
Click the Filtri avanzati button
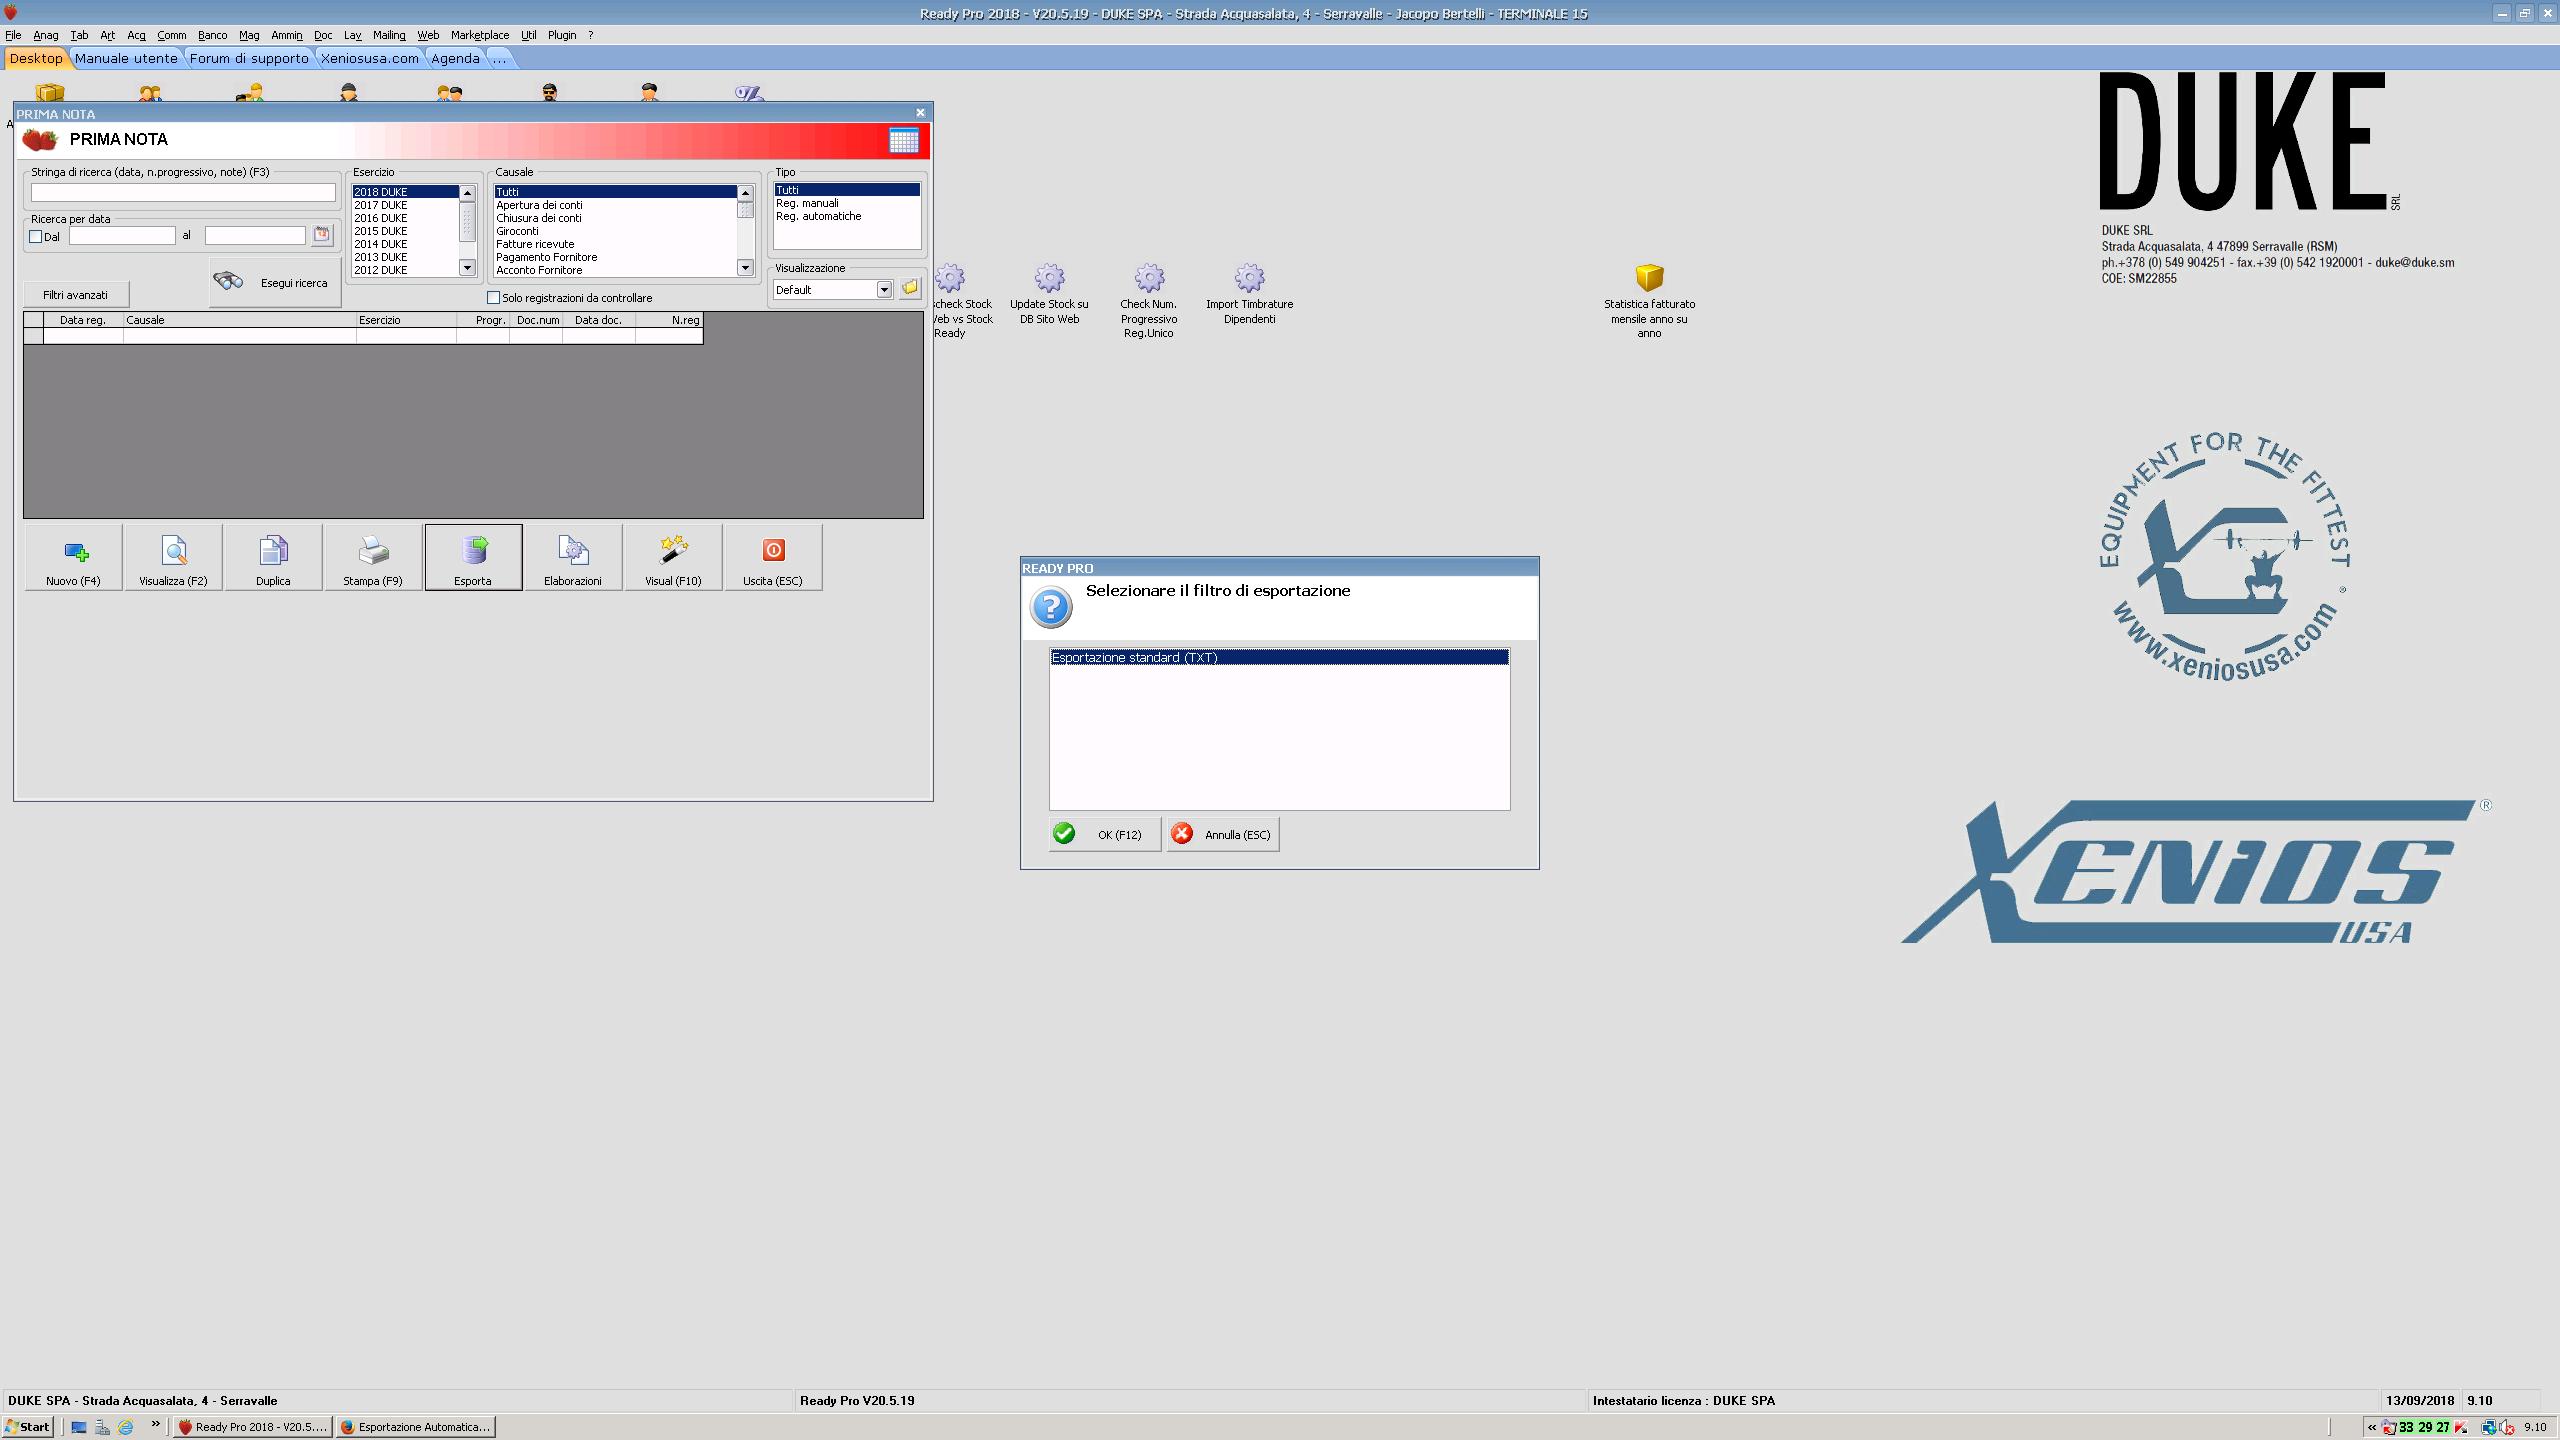click(x=76, y=295)
